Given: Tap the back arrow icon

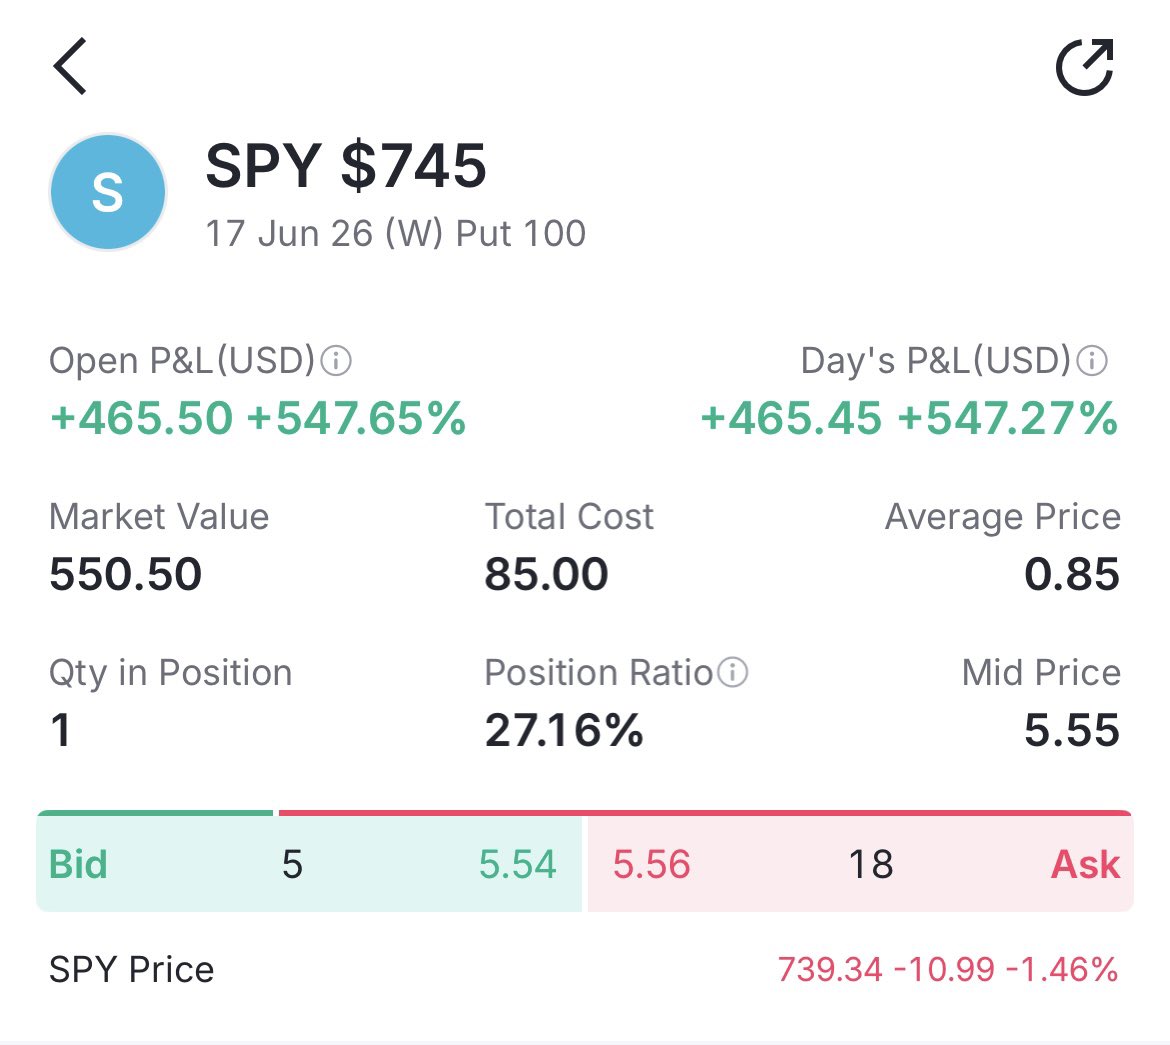Looking at the screenshot, I should pos(70,66).
